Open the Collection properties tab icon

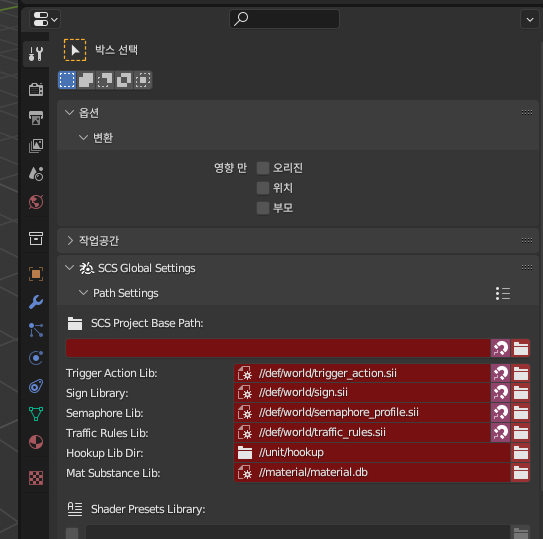pyautogui.click(x=36, y=238)
